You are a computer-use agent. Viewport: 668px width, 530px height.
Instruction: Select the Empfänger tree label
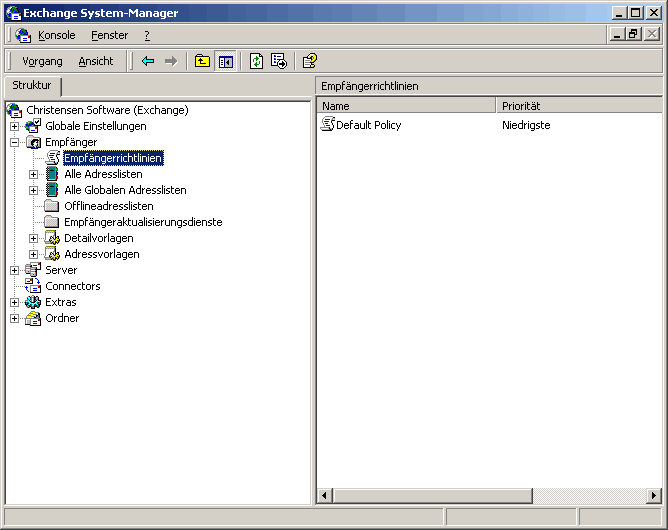pos(71,142)
